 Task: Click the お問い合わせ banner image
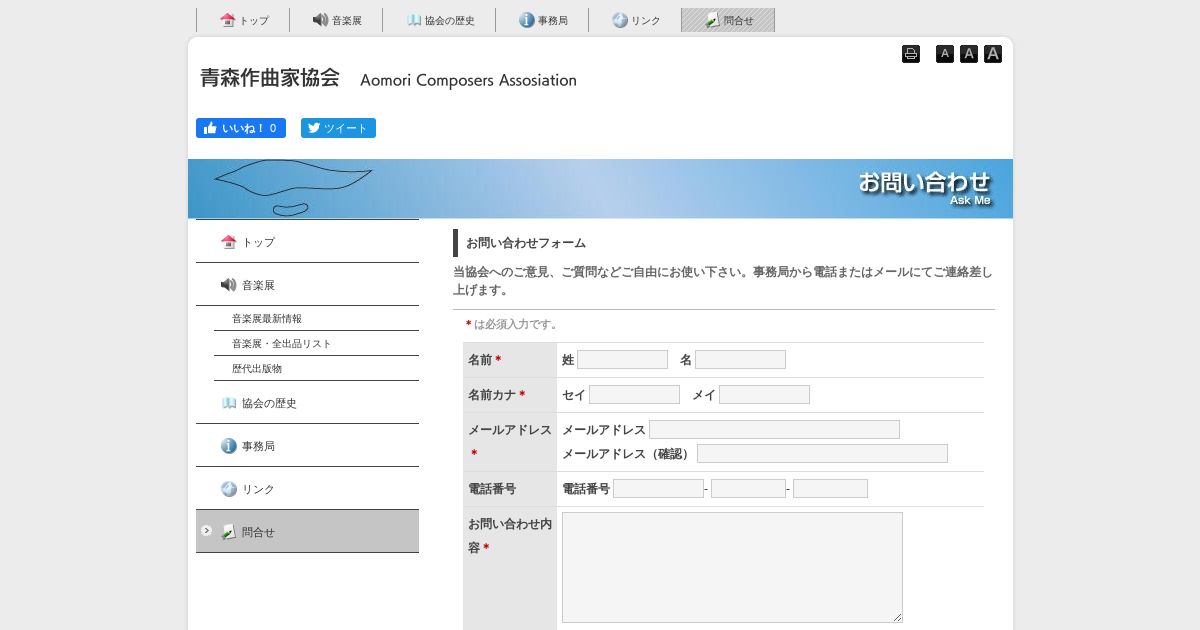[x=600, y=189]
